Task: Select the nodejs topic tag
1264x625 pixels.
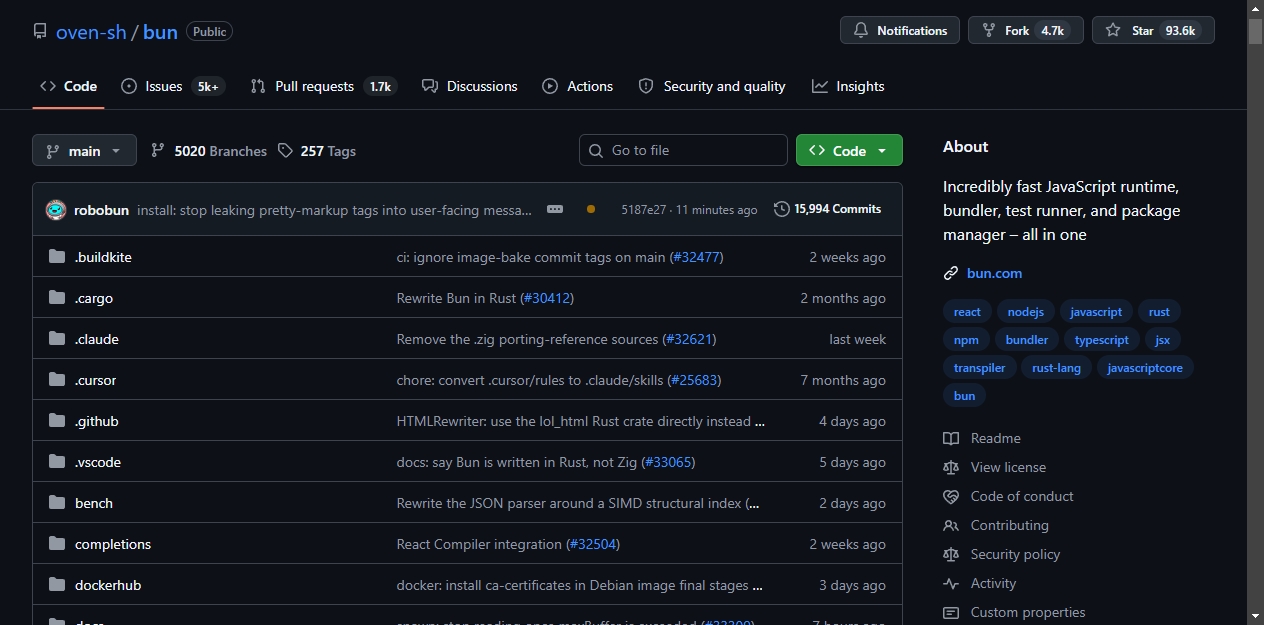Action: 1025,312
